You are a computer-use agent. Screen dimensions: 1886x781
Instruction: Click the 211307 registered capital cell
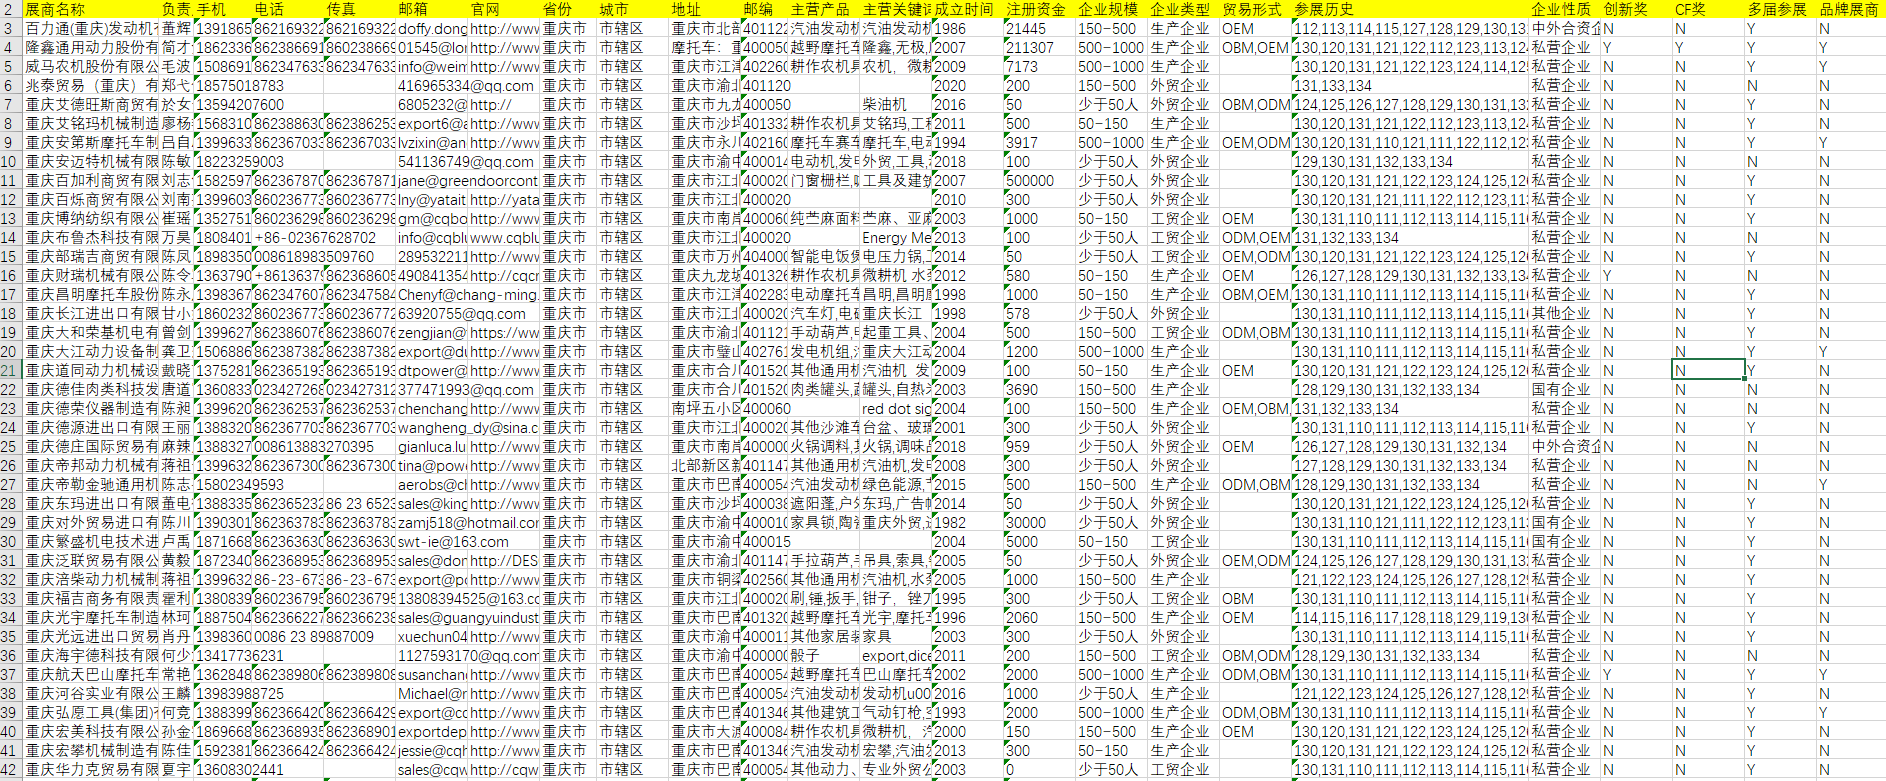click(x=1030, y=48)
